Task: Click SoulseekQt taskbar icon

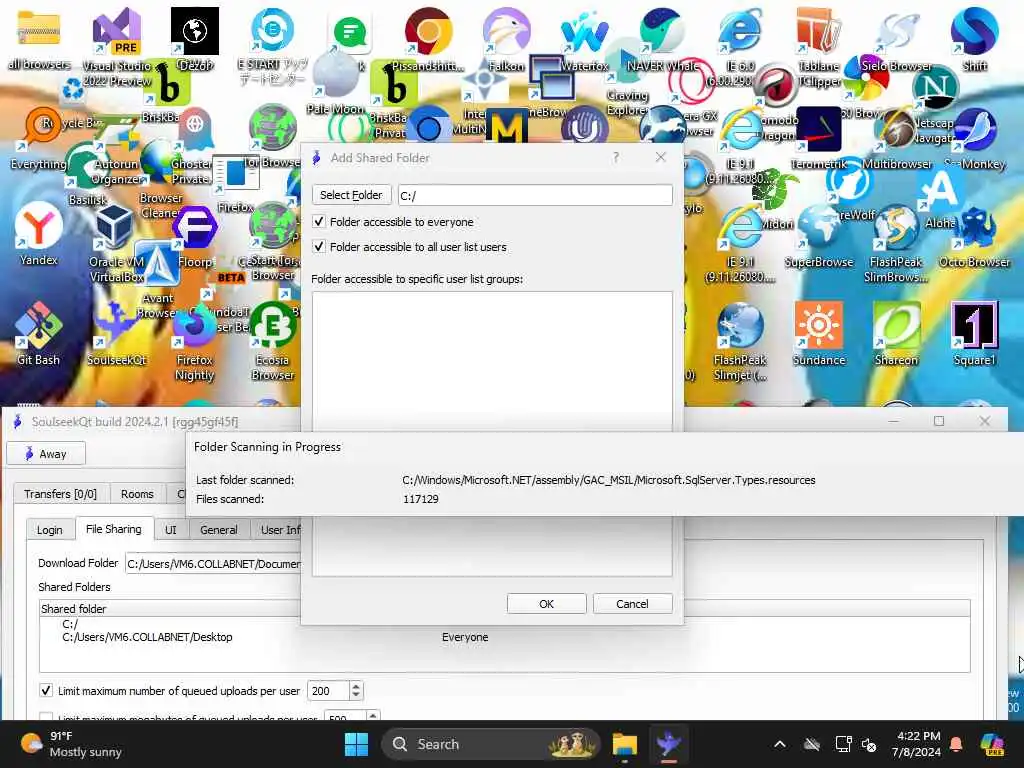Action: point(669,744)
